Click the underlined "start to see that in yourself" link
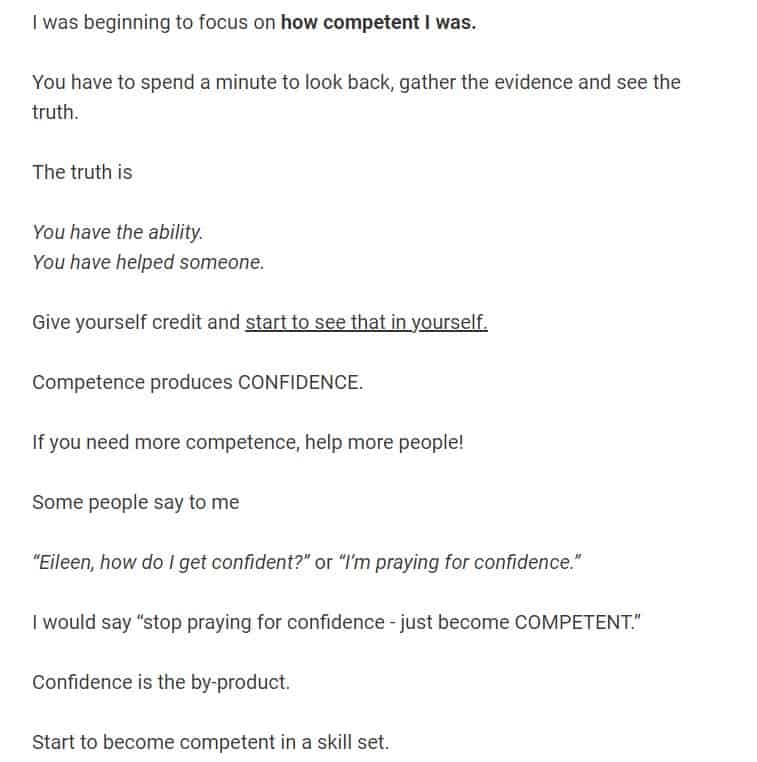 tap(366, 323)
